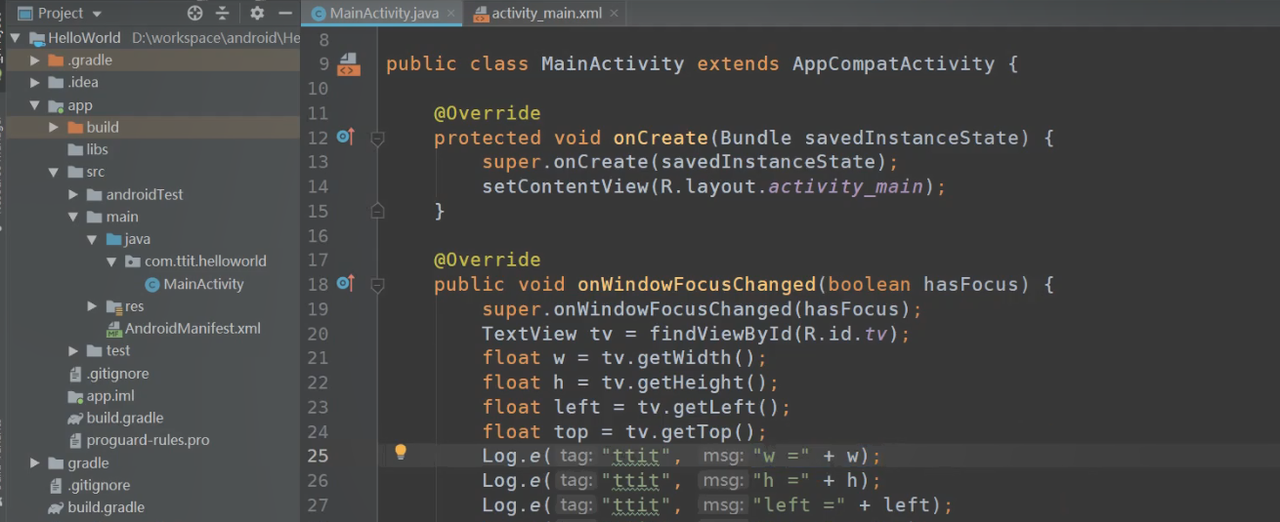
Task: Select the app module folder
Action: click(80, 105)
